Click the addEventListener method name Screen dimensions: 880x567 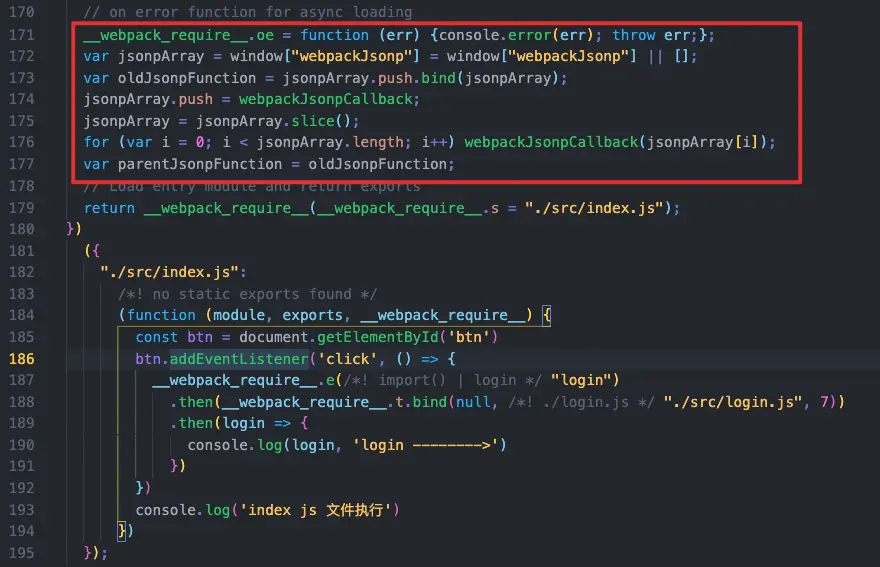(x=239, y=359)
